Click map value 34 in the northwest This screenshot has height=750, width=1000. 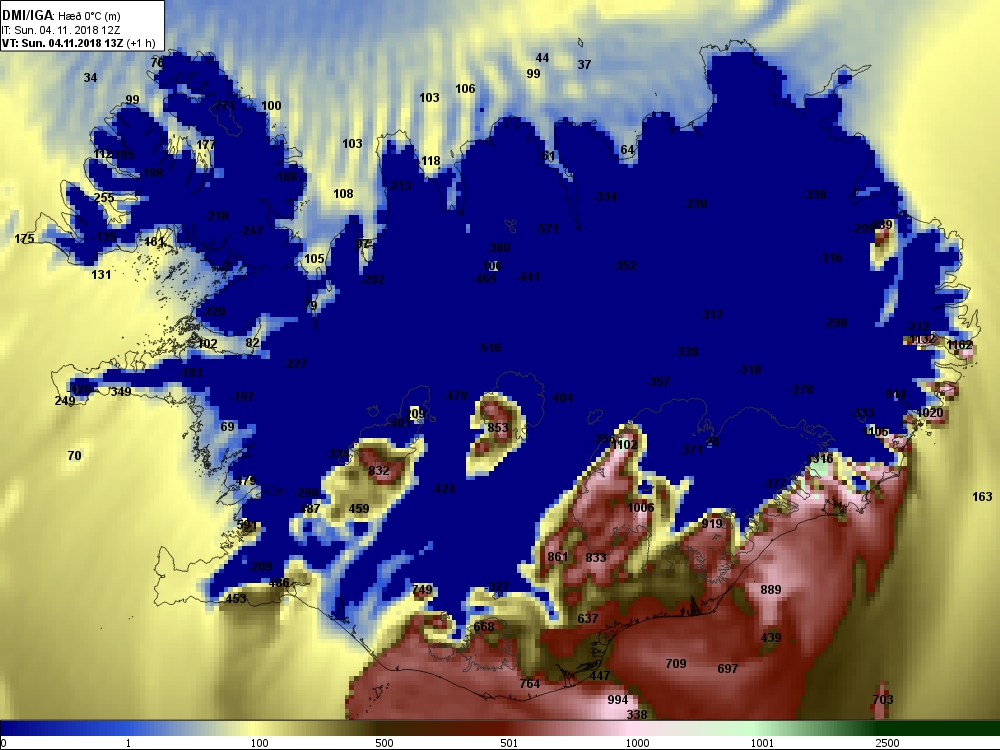coord(91,78)
